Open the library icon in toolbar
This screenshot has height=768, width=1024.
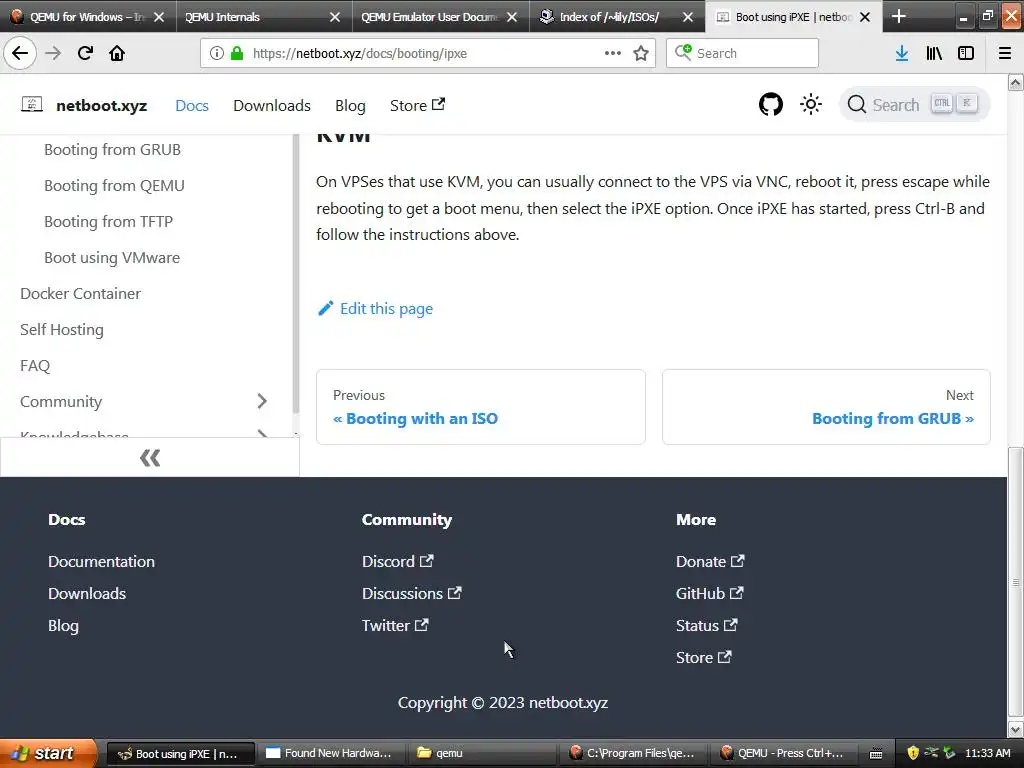(x=934, y=53)
